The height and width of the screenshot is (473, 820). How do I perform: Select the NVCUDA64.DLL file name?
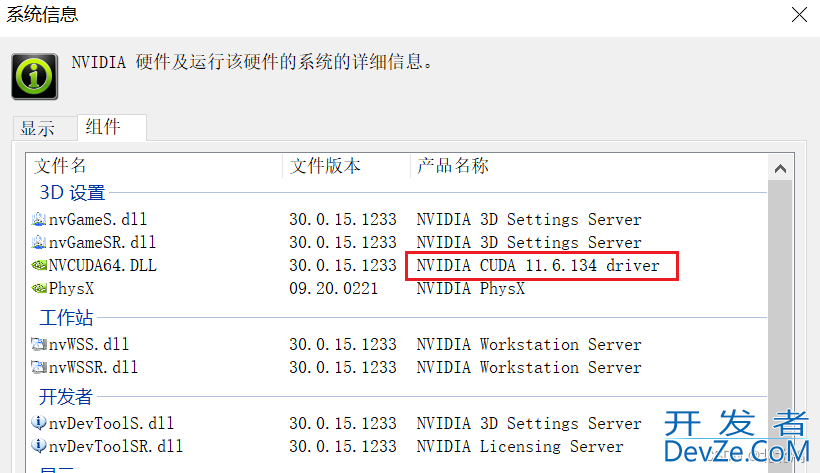tap(102, 265)
